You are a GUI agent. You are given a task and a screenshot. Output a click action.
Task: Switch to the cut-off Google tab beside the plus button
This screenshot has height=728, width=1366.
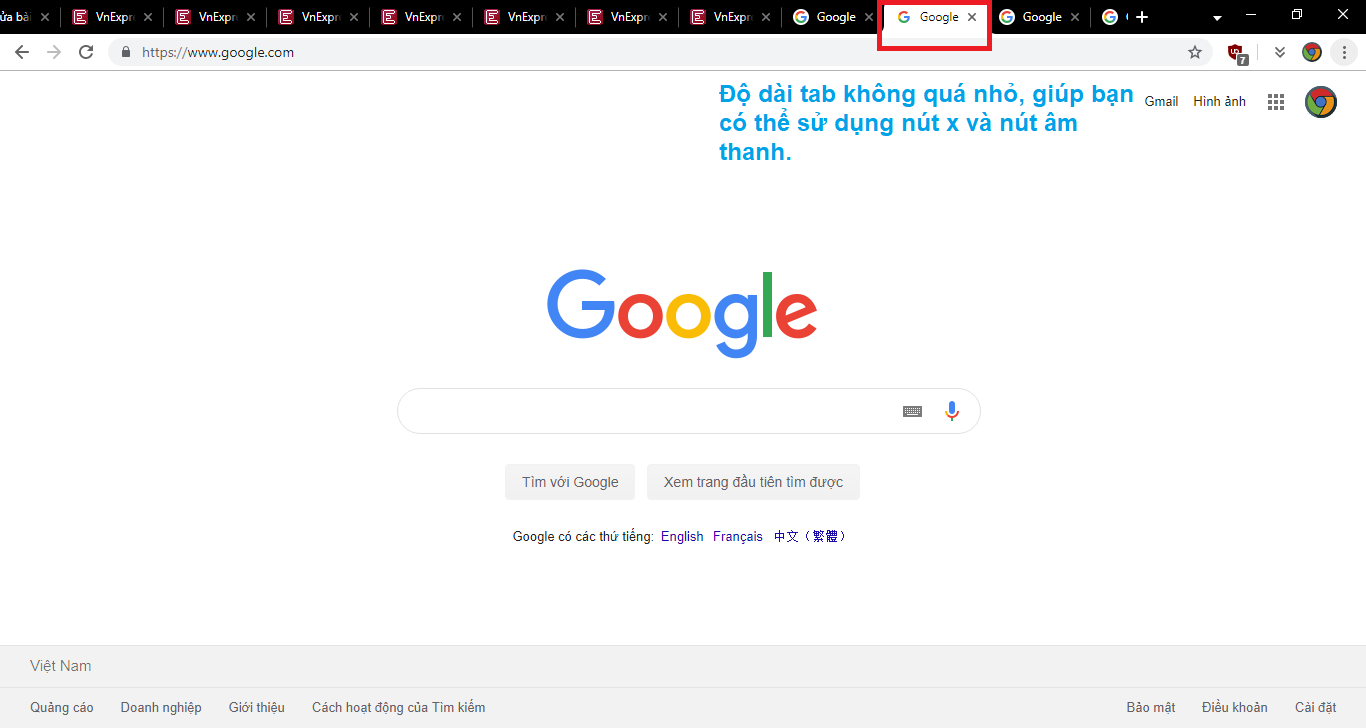[1112, 17]
